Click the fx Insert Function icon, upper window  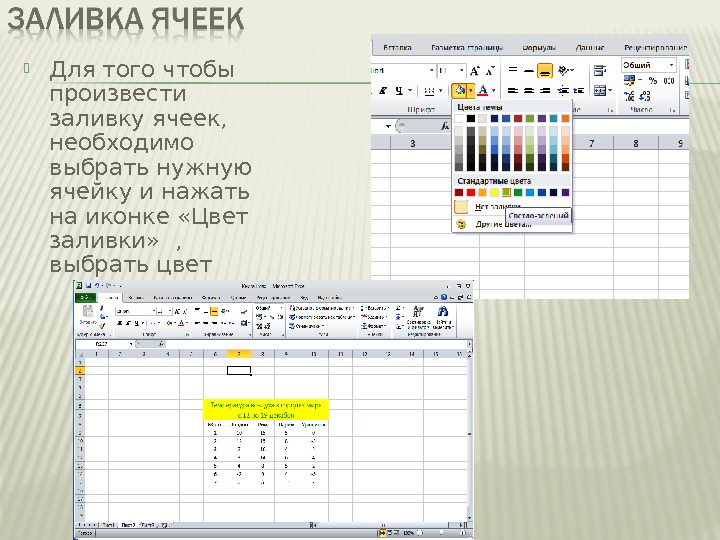(x=444, y=125)
